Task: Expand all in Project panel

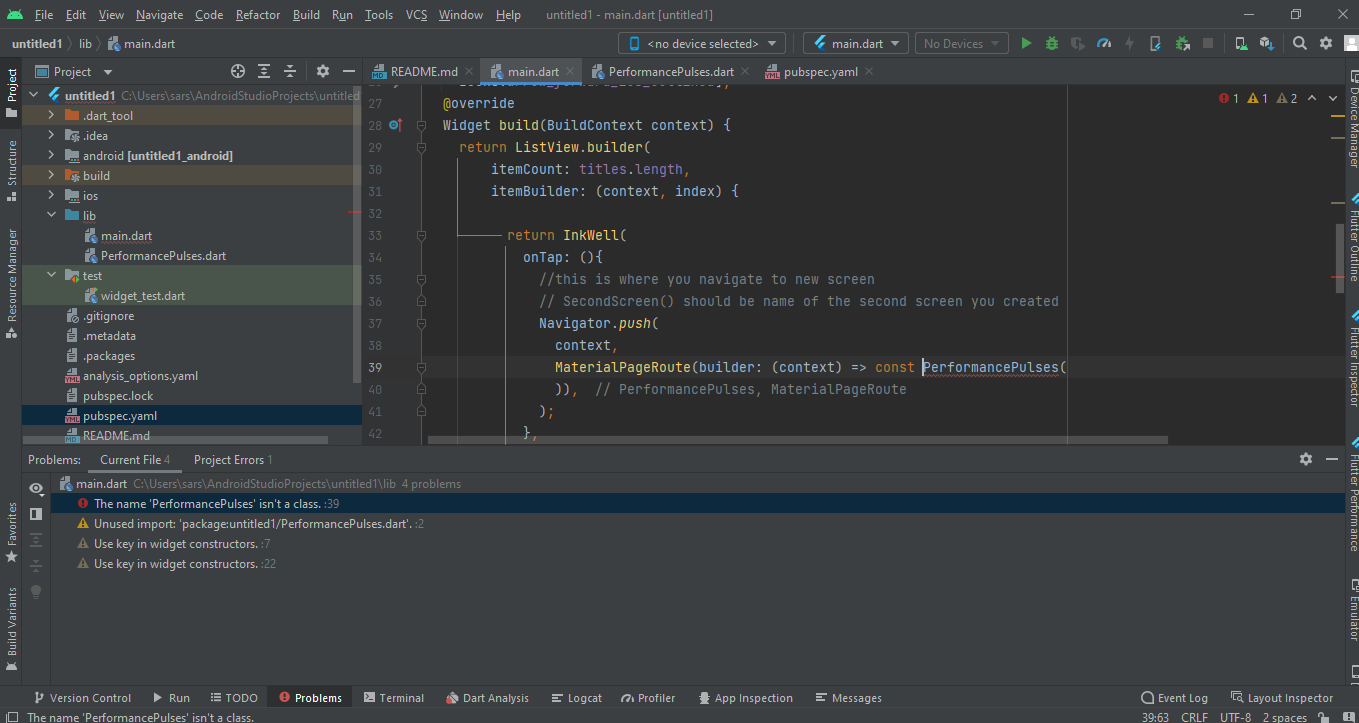Action: coord(264,71)
